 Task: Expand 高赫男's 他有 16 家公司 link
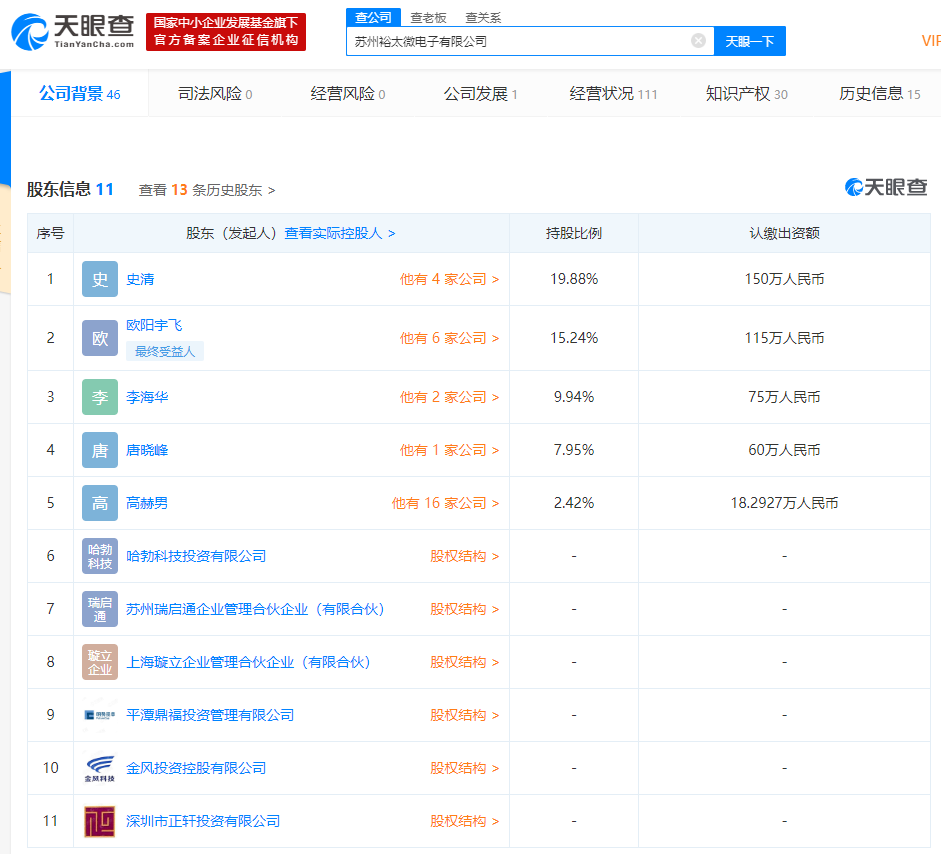click(445, 503)
